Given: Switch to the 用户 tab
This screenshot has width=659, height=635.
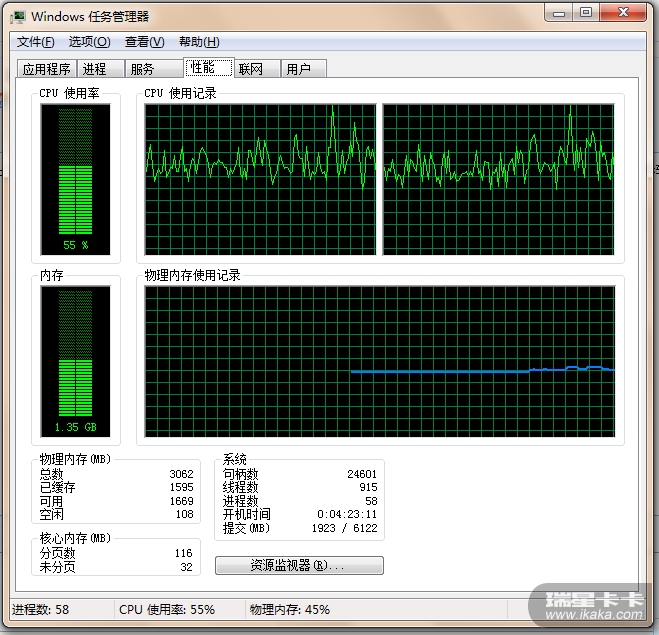Looking at the screenshot, I should [x=303, y=69].
